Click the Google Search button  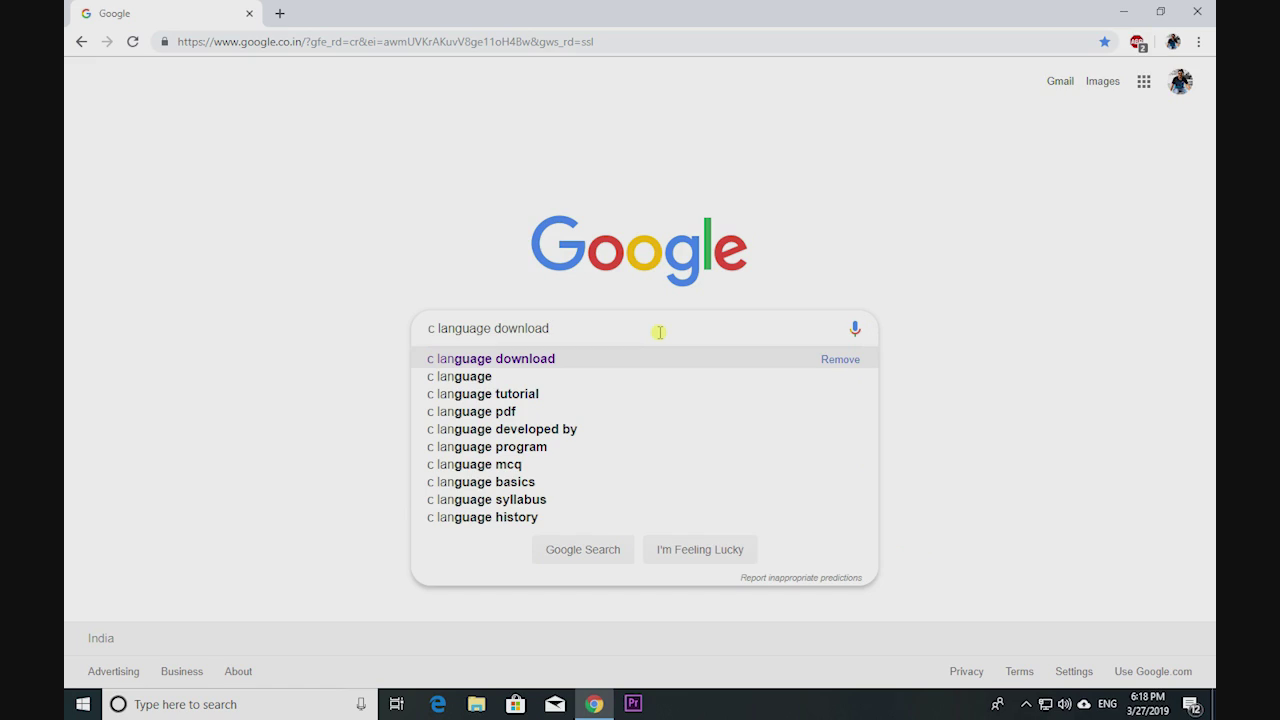(x=583, y=549)
